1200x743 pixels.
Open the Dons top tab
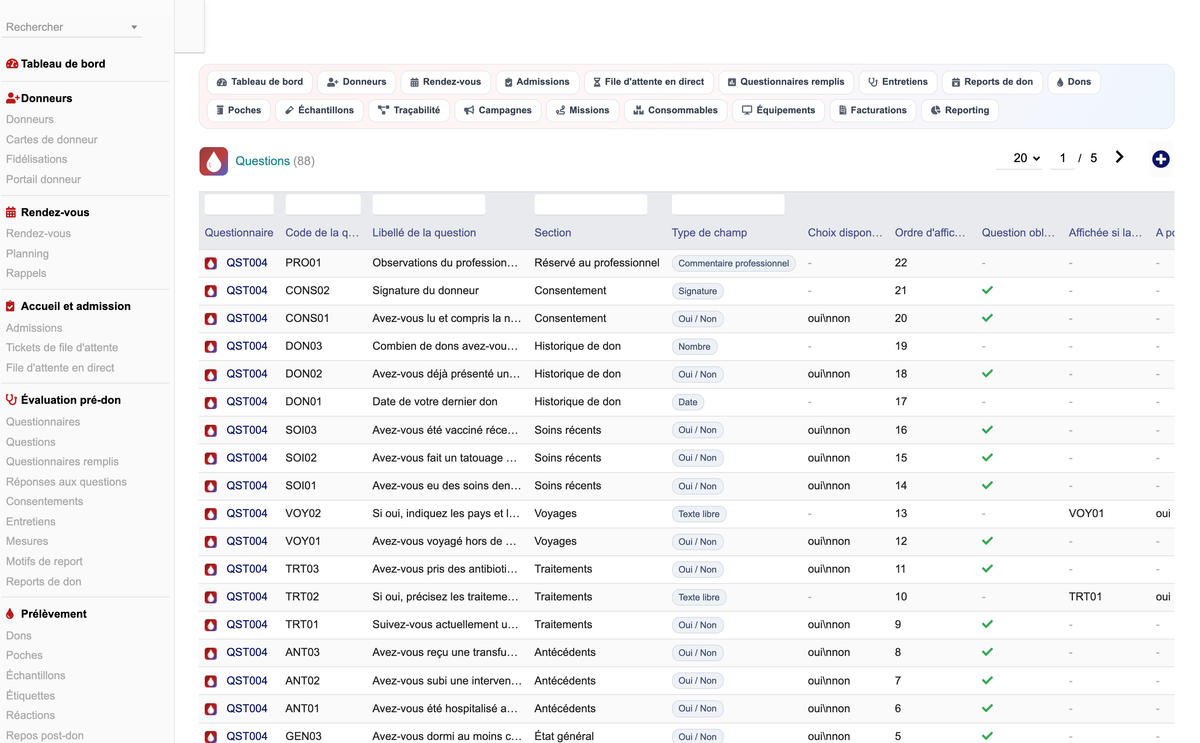[x=1074, y=82]
